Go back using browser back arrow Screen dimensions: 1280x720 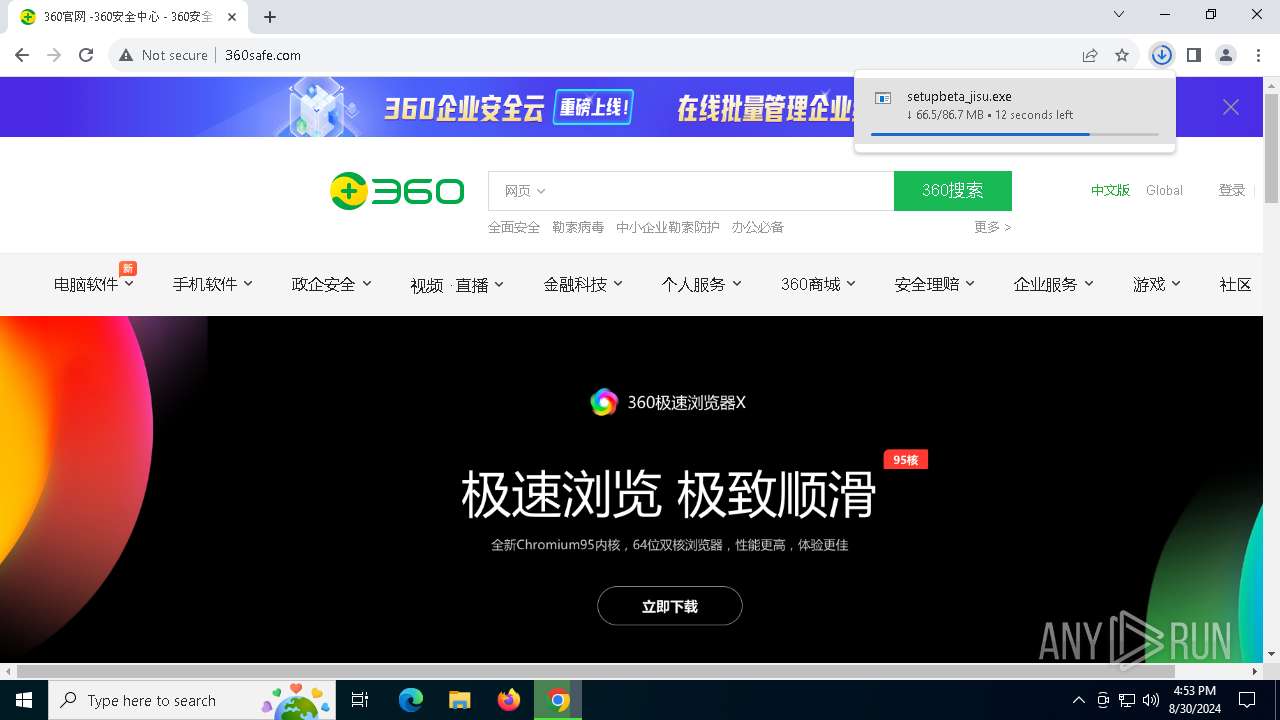click(x=22, y=55)
